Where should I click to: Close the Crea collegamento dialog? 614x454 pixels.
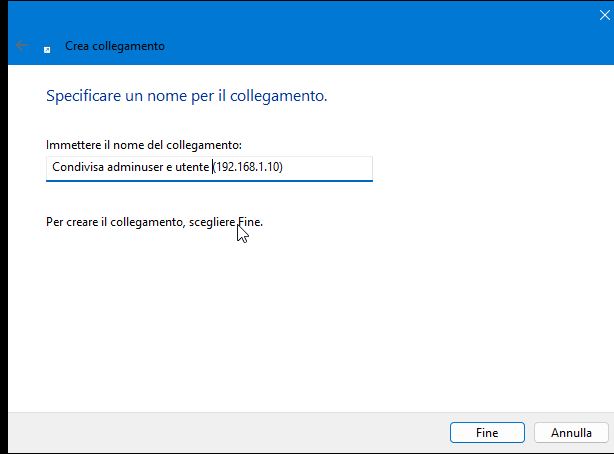click(x=604, y=15)
